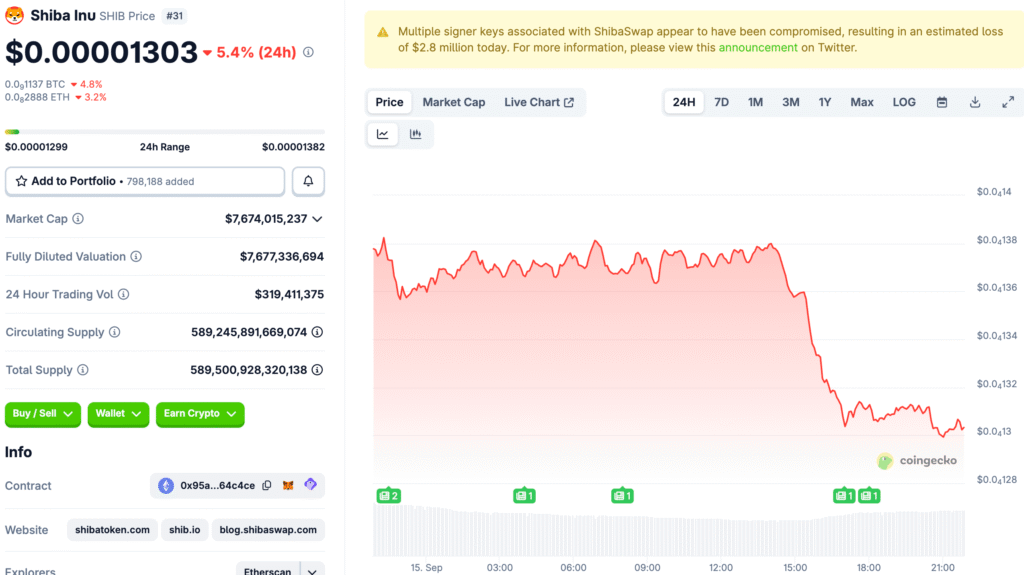Select the 1Y time range

pos(825,103)
